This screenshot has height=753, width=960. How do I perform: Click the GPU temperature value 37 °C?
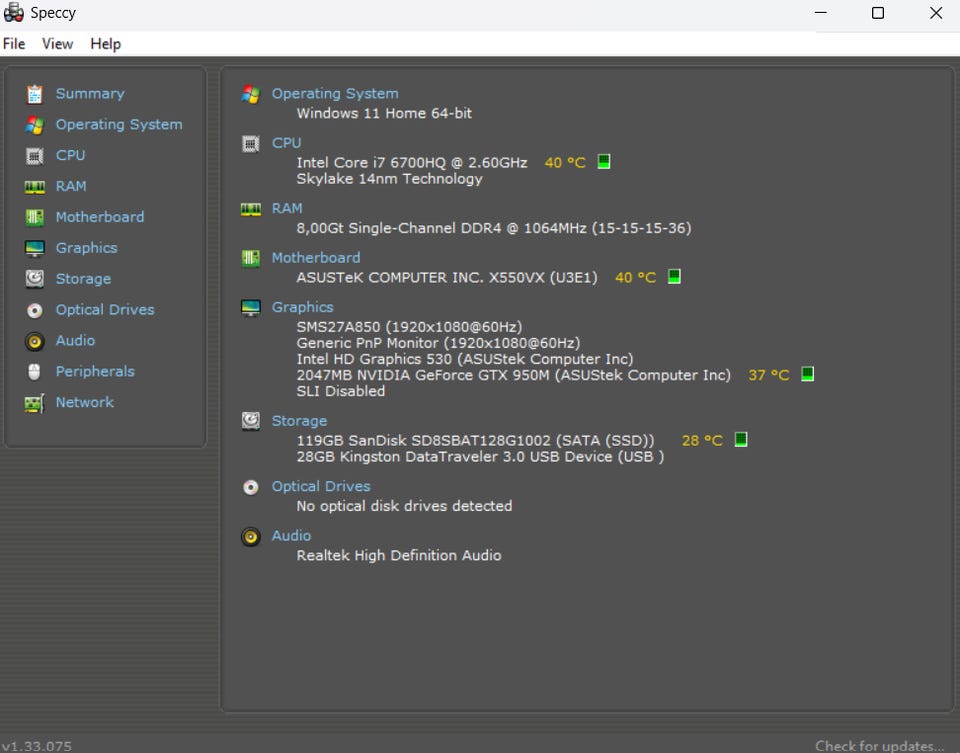click(x=769, y=375)
